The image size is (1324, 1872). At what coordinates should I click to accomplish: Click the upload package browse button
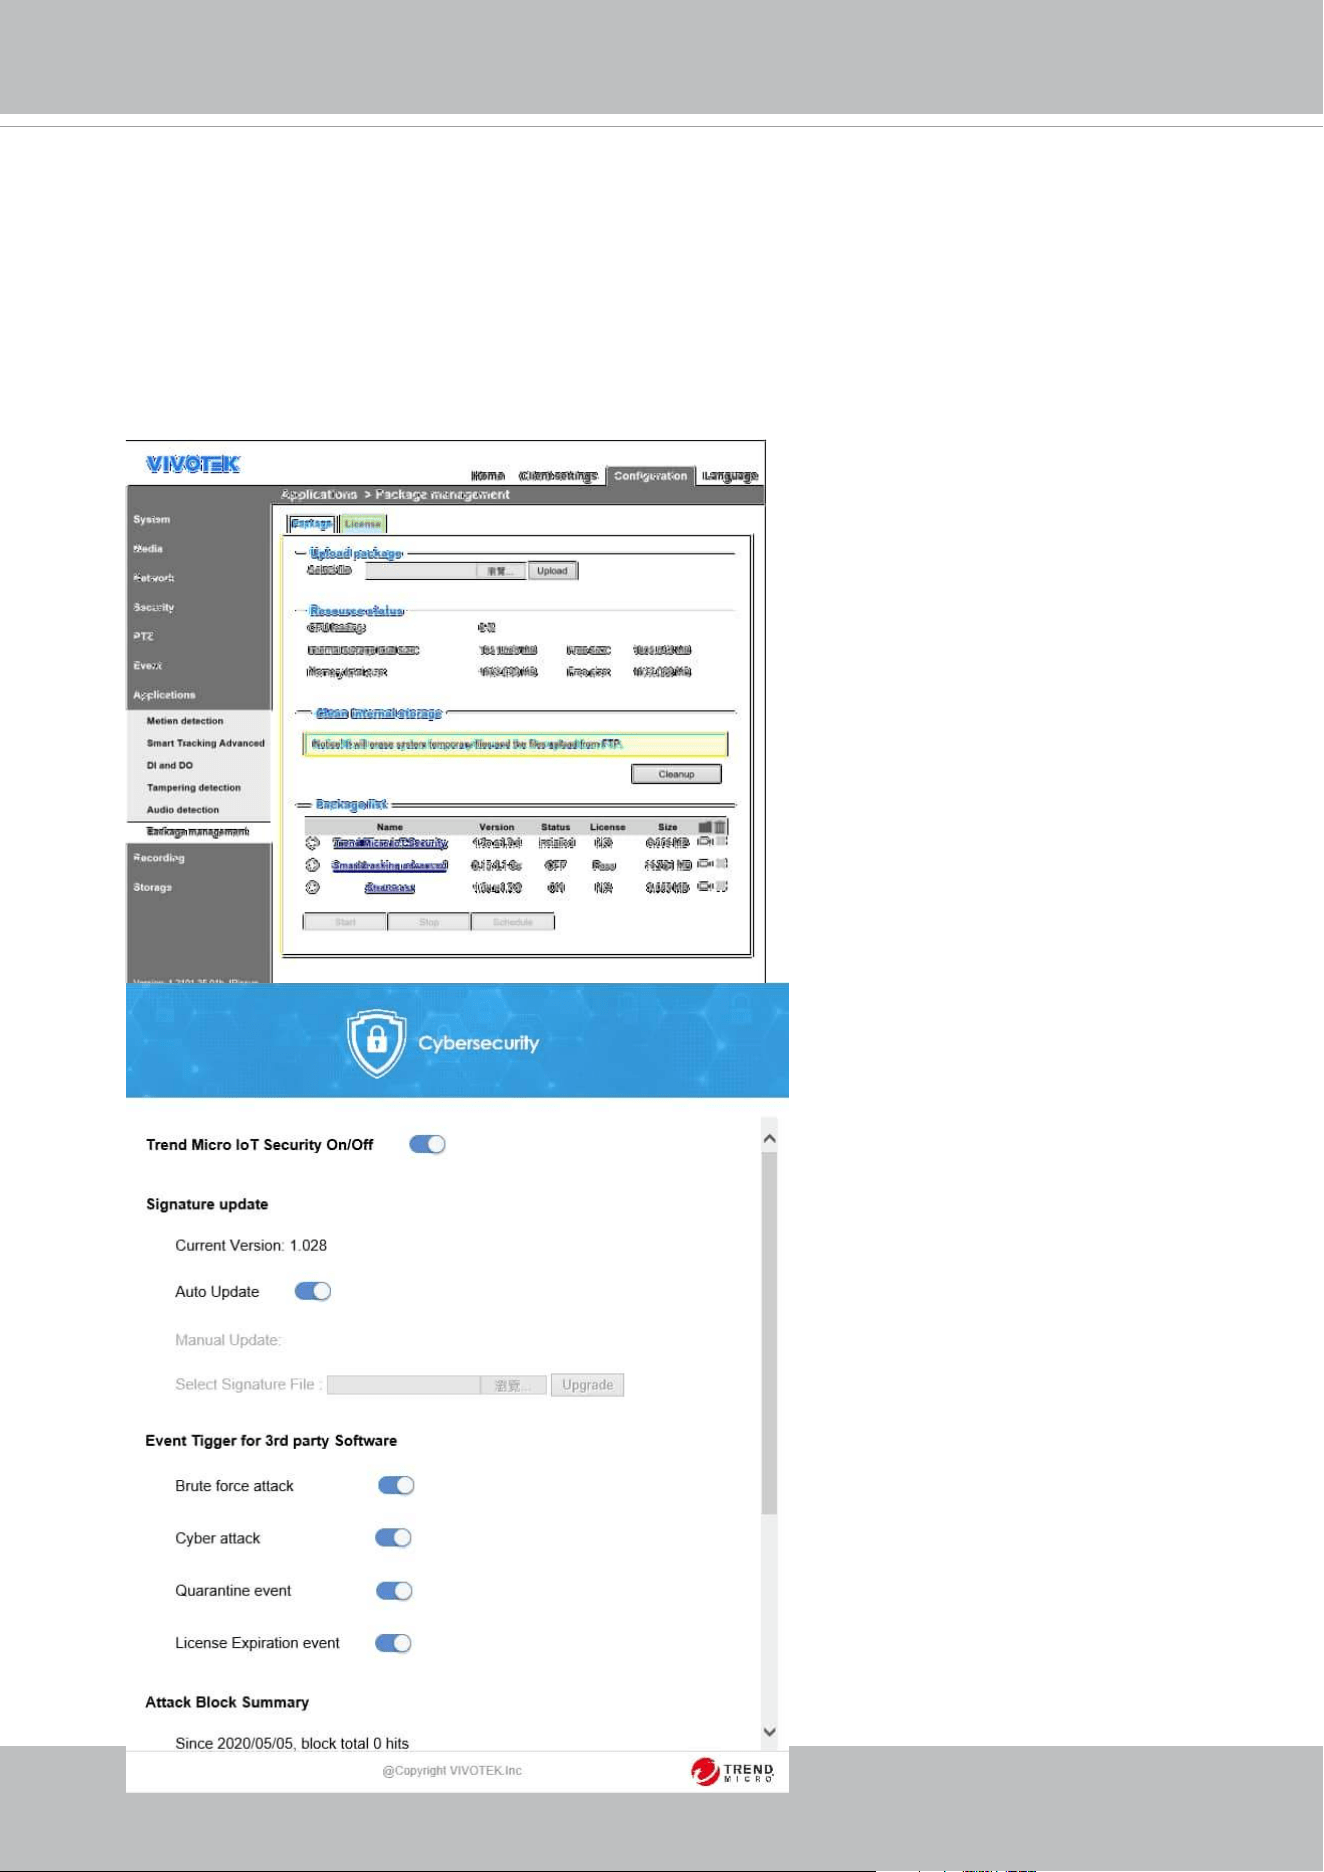(500, 571)
